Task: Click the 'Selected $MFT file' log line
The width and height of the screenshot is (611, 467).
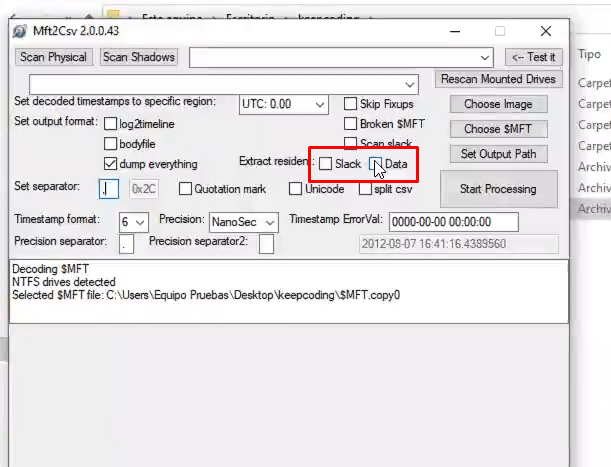Action: [x=206, y=295]
